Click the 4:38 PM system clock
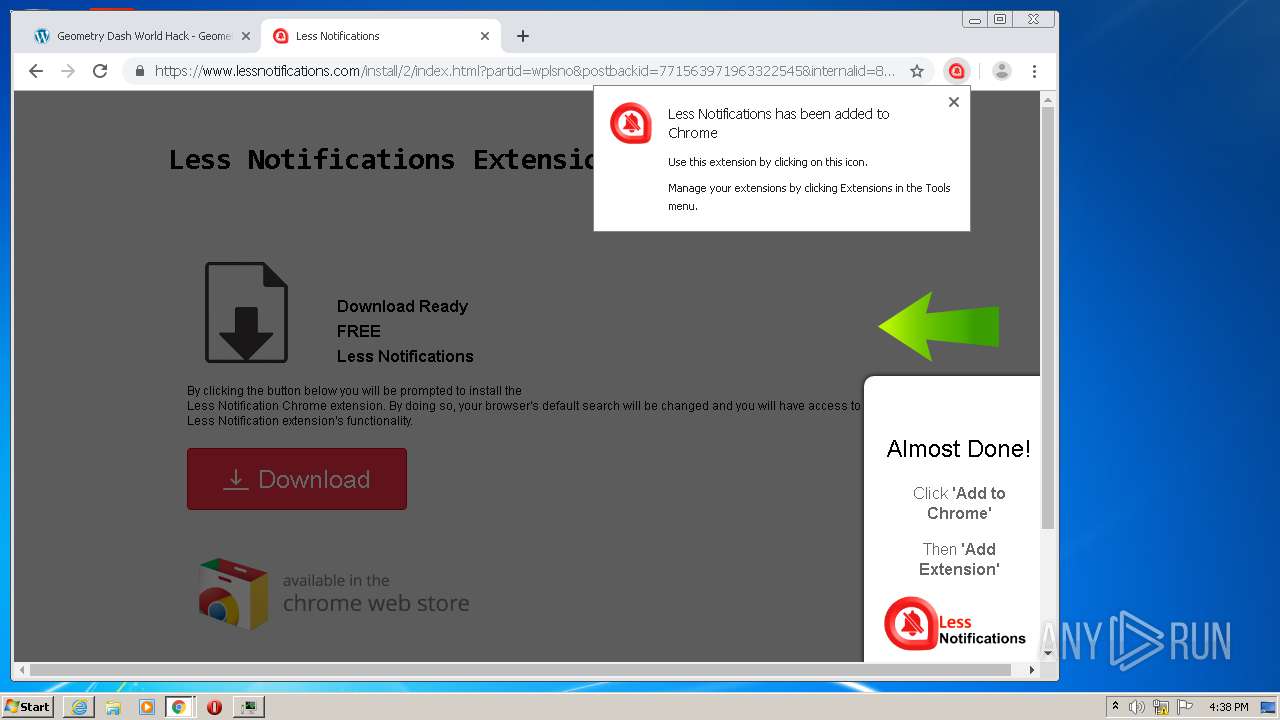Viewport: 1280px width, 720px height. tap(1228, 707)
